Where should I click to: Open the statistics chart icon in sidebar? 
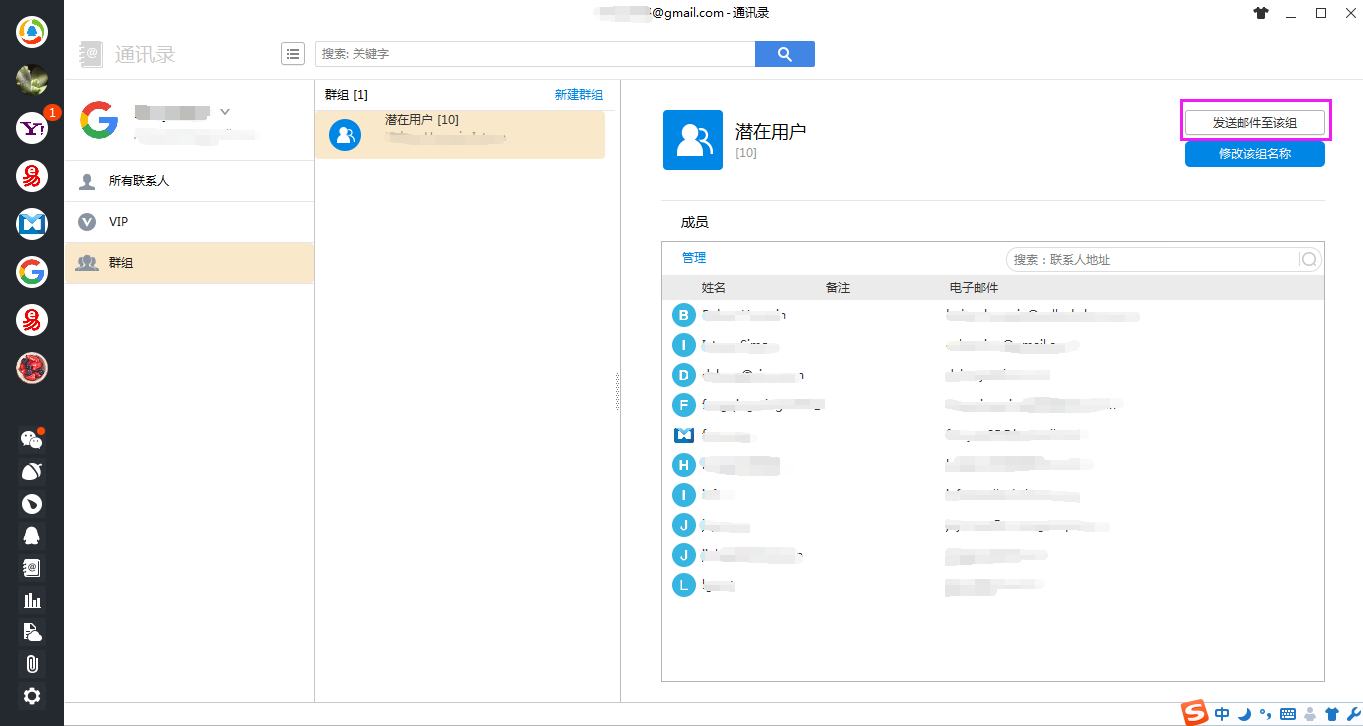coord(31,600)
